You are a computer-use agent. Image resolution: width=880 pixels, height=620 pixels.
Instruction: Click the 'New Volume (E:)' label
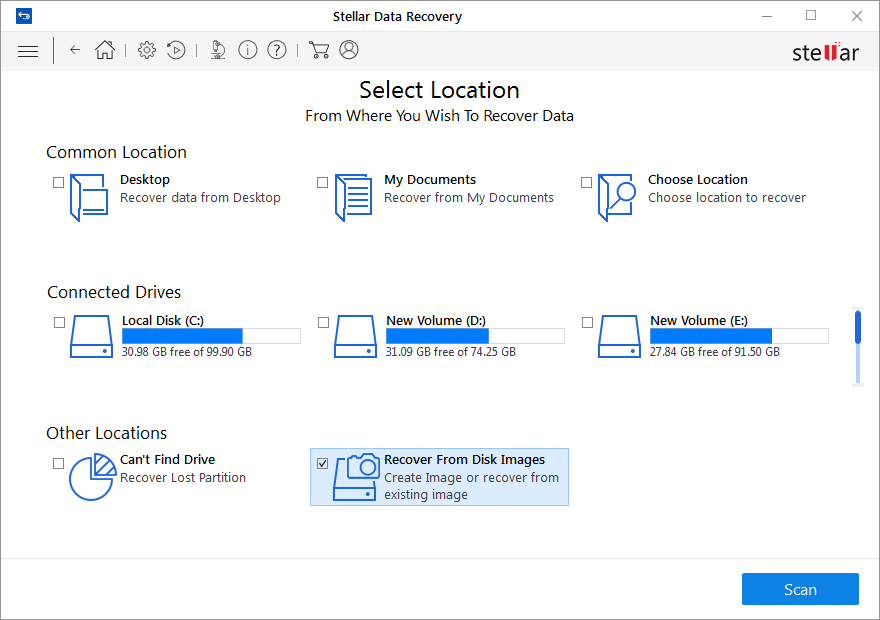click(x=699, y=320)
